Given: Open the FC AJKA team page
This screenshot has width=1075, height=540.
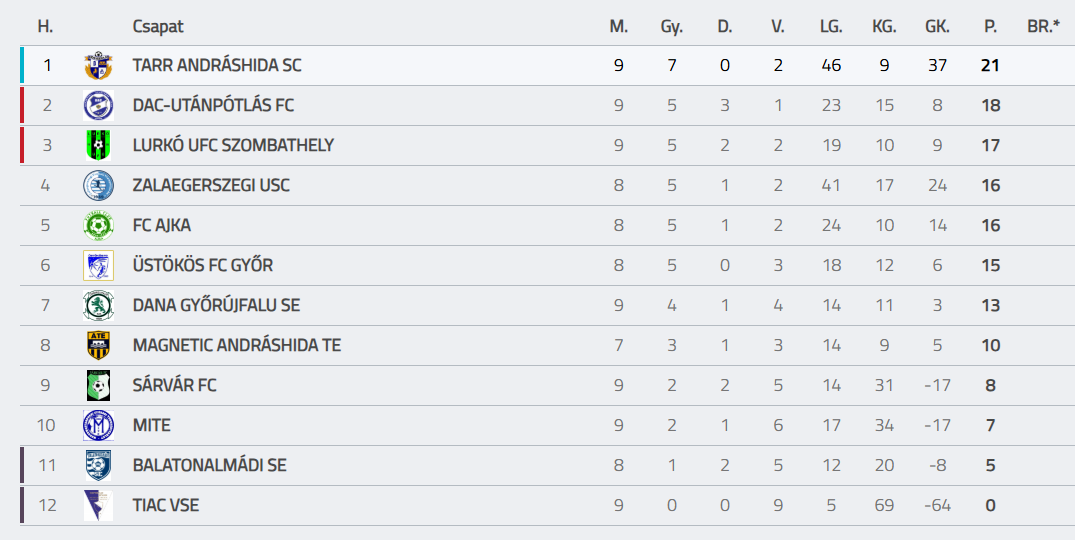Looking at the screenshot, I should (162, 226).
